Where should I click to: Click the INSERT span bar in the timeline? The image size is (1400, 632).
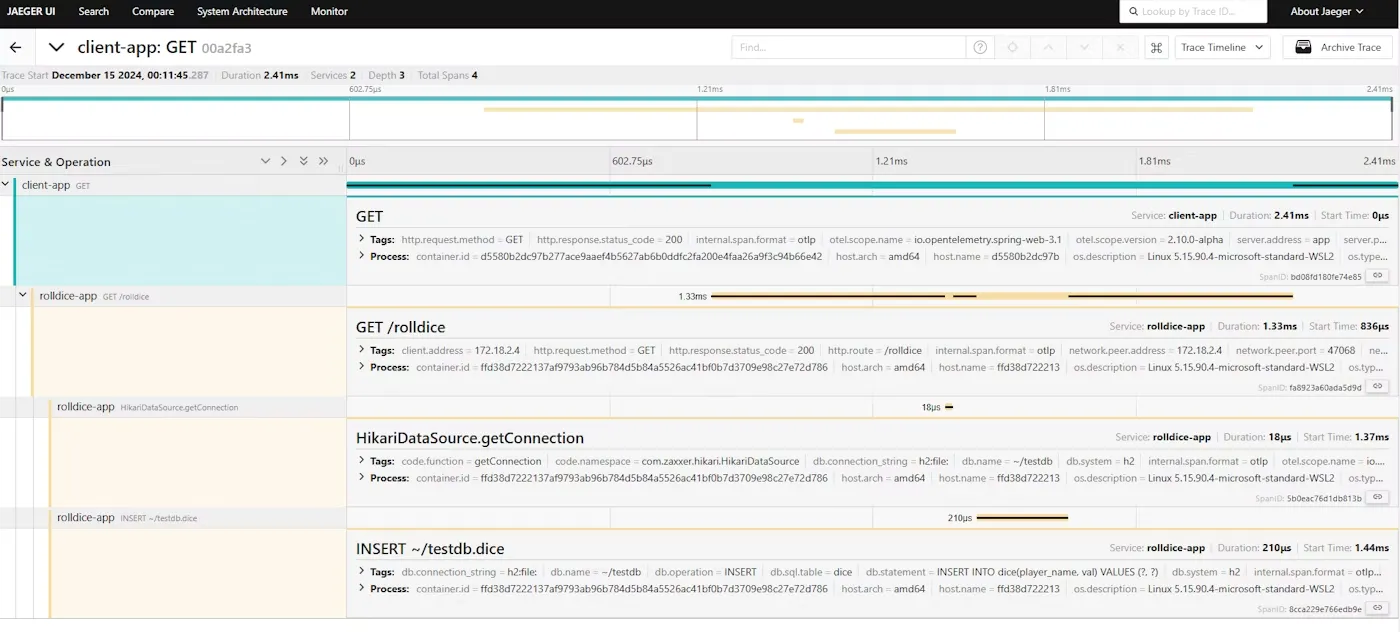point(1021,518)
